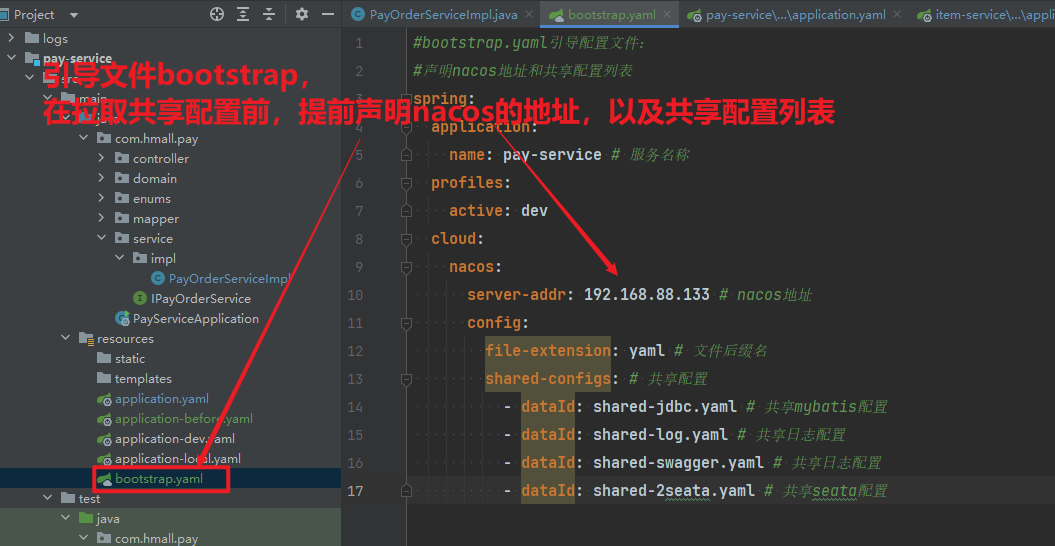Fold the profiles block in gutter
This screenshot has height=546, width=1055.
pyautogui.click(x=406, y=184)
